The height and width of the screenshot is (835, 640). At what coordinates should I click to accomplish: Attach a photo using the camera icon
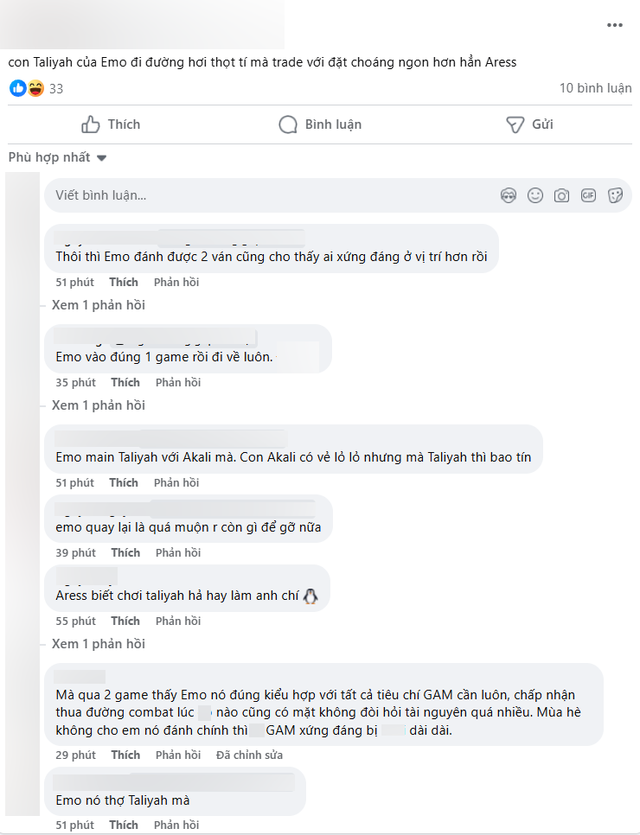tap(562, 196)
